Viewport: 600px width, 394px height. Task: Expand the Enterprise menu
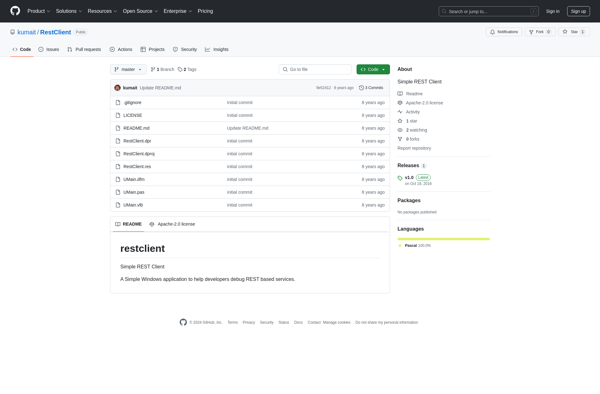pos(178,11)
